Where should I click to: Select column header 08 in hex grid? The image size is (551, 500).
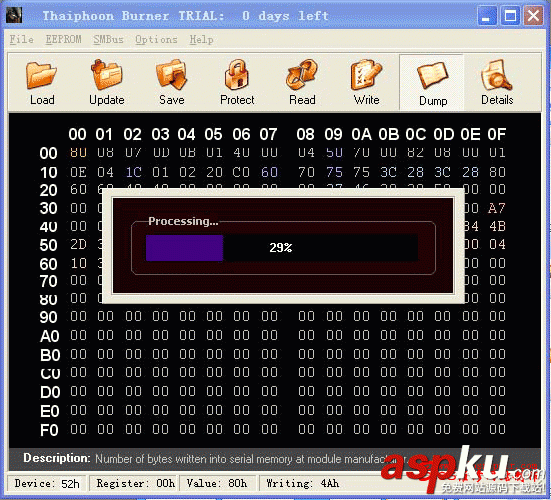[x=305, y=134]
